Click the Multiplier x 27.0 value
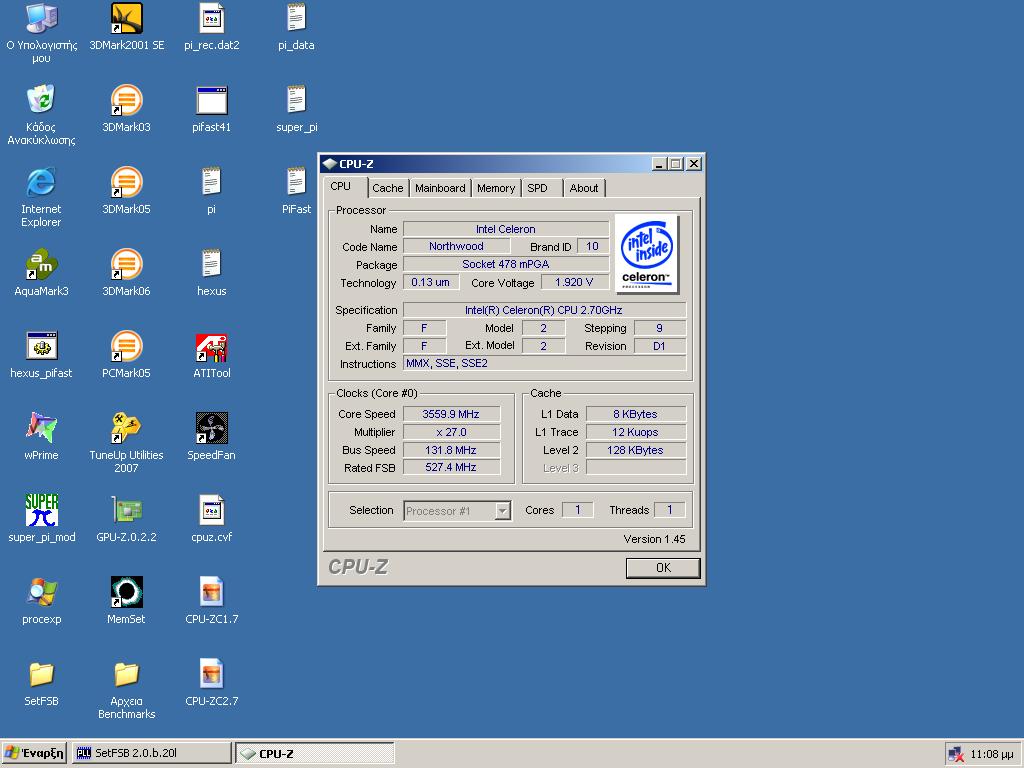1024x768 pixels. click(451, 432)
